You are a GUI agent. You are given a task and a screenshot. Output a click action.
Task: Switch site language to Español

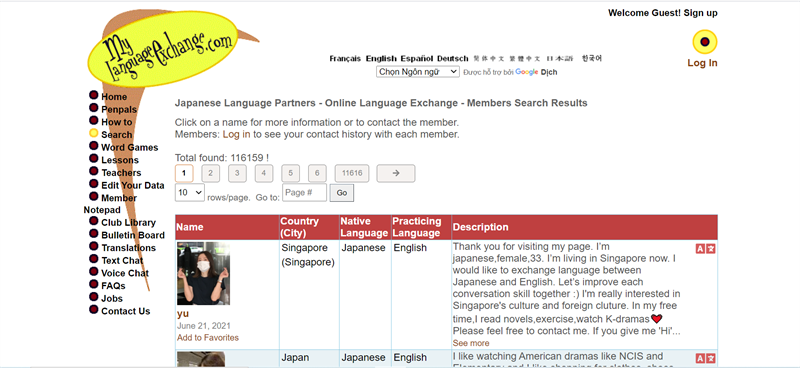pos(417,59)
